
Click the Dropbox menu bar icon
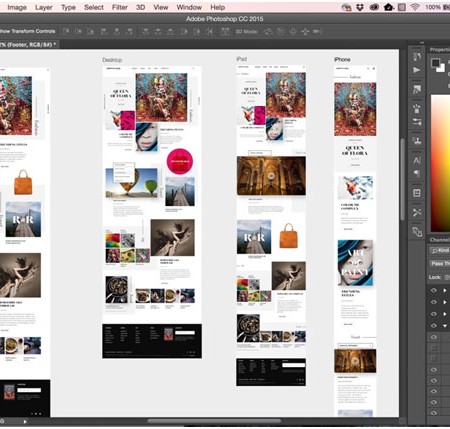coord(360,7)
